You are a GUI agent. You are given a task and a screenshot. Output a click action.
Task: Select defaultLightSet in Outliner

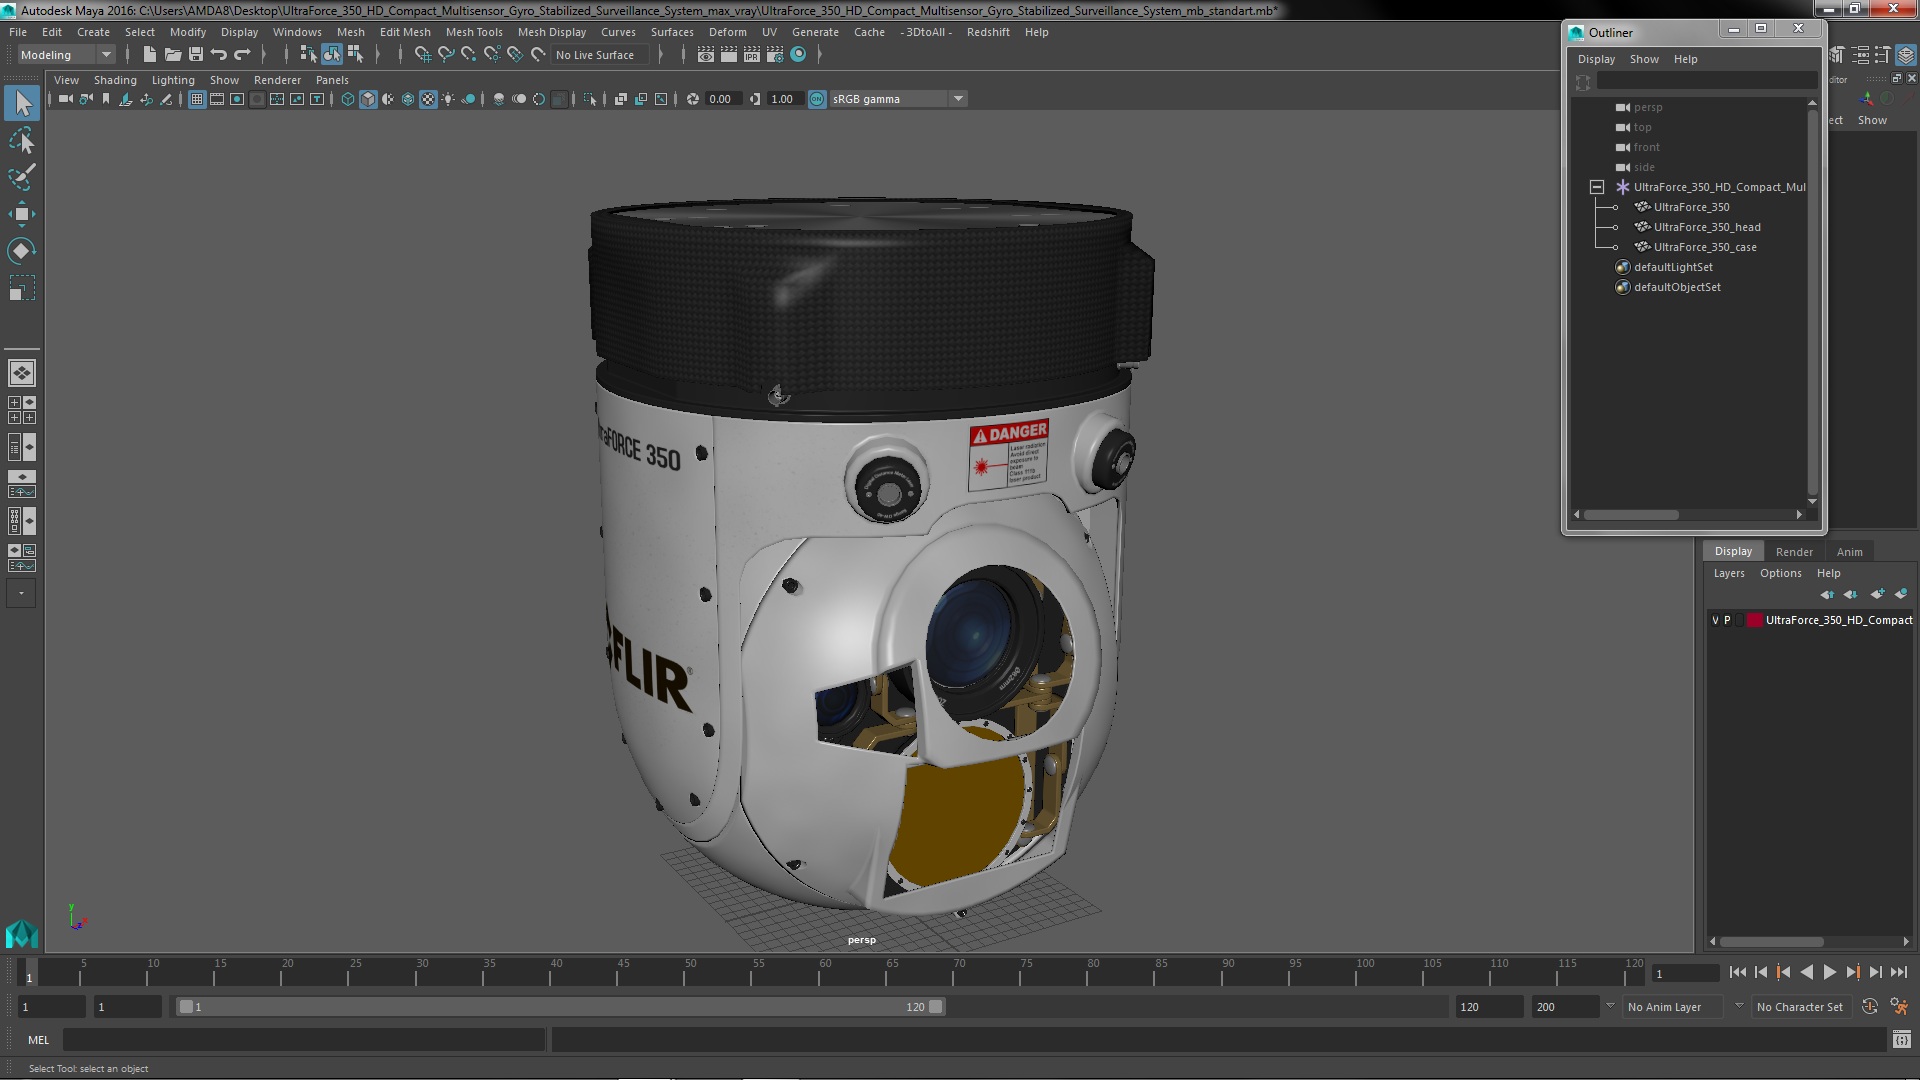1673,267
